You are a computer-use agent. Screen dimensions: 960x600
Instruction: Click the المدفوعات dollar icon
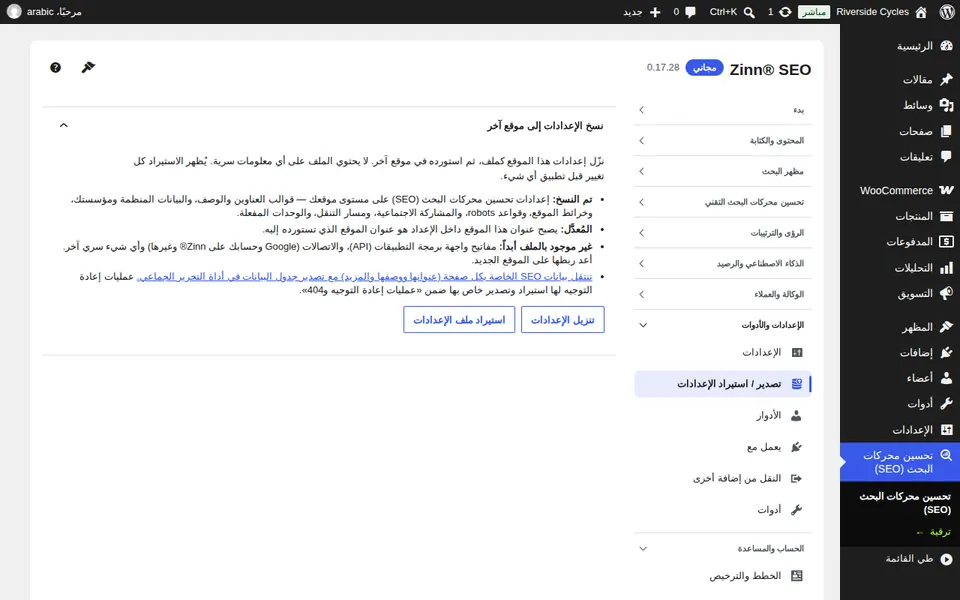(947, 242)
